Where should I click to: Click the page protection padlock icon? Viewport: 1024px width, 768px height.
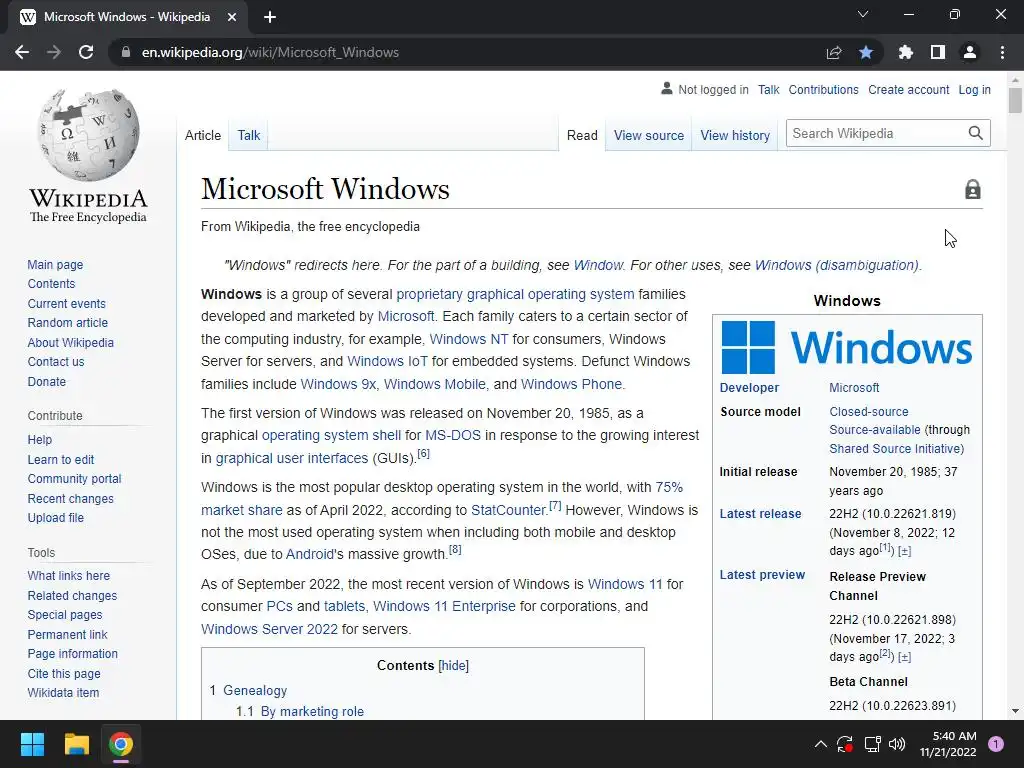point(972,189)
